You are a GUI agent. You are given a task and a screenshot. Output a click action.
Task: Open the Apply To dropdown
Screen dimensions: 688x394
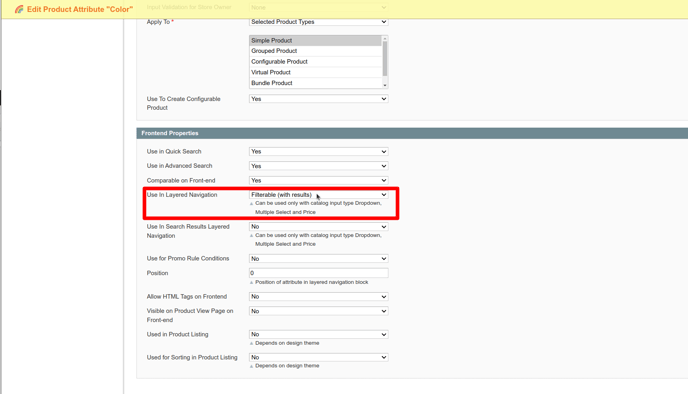point(319,21)
